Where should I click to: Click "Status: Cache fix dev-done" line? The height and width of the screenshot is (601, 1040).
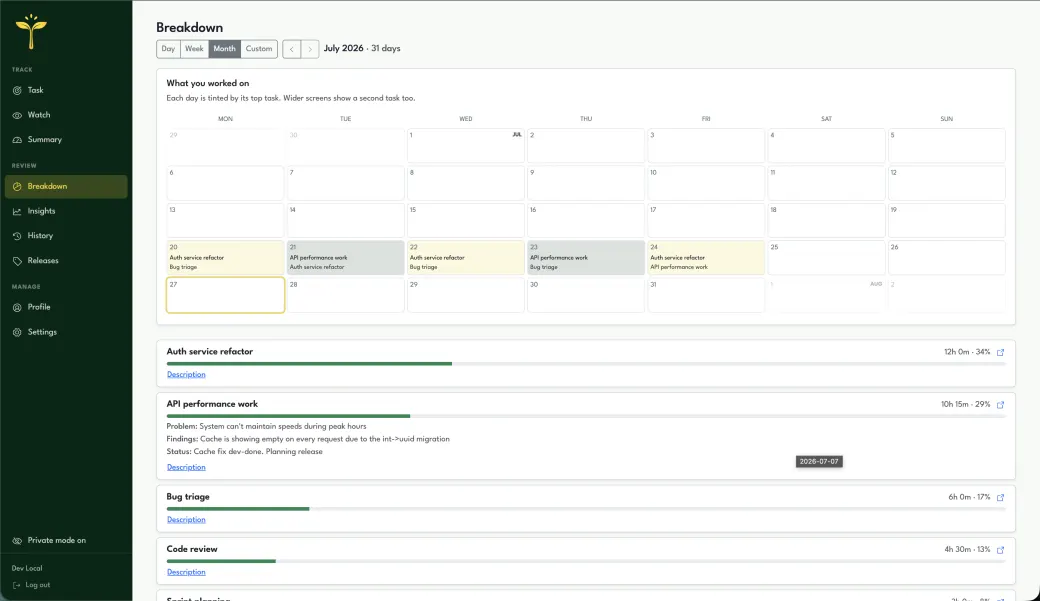pos(244,452)
